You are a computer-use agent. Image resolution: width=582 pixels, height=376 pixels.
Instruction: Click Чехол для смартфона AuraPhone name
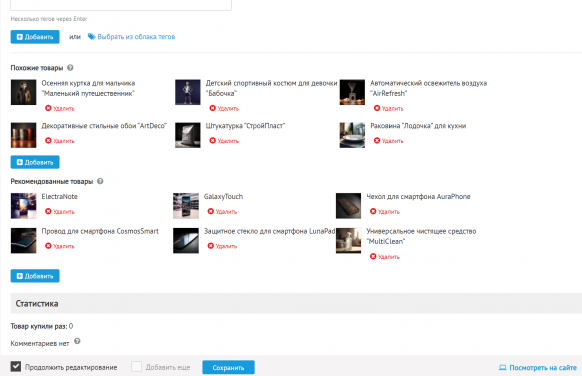click(418, 196)
